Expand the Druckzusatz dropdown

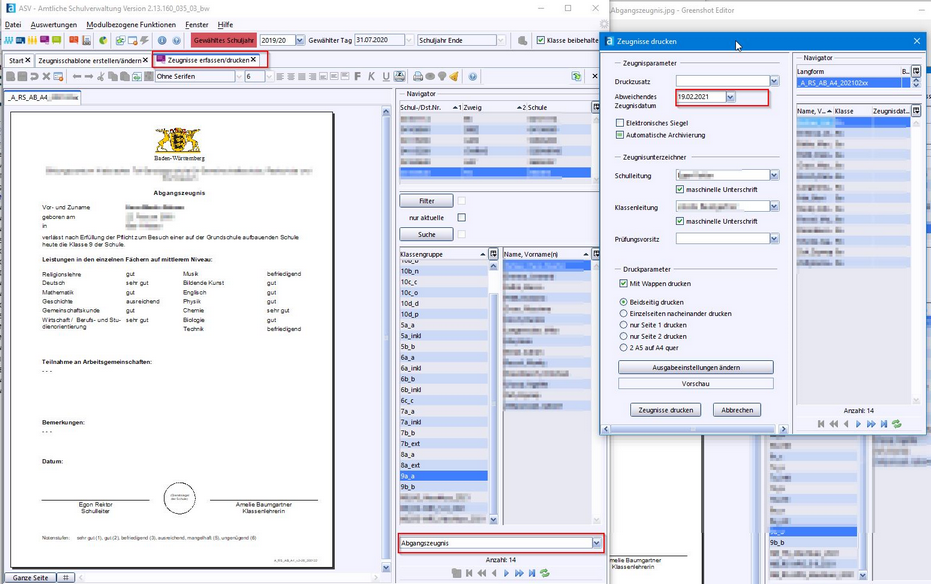pos(773,81)
